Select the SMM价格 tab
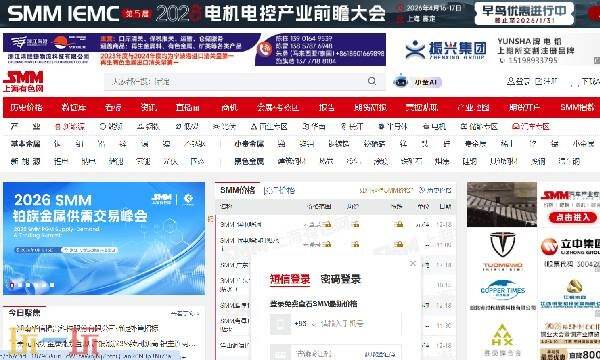 pos(237,190)
